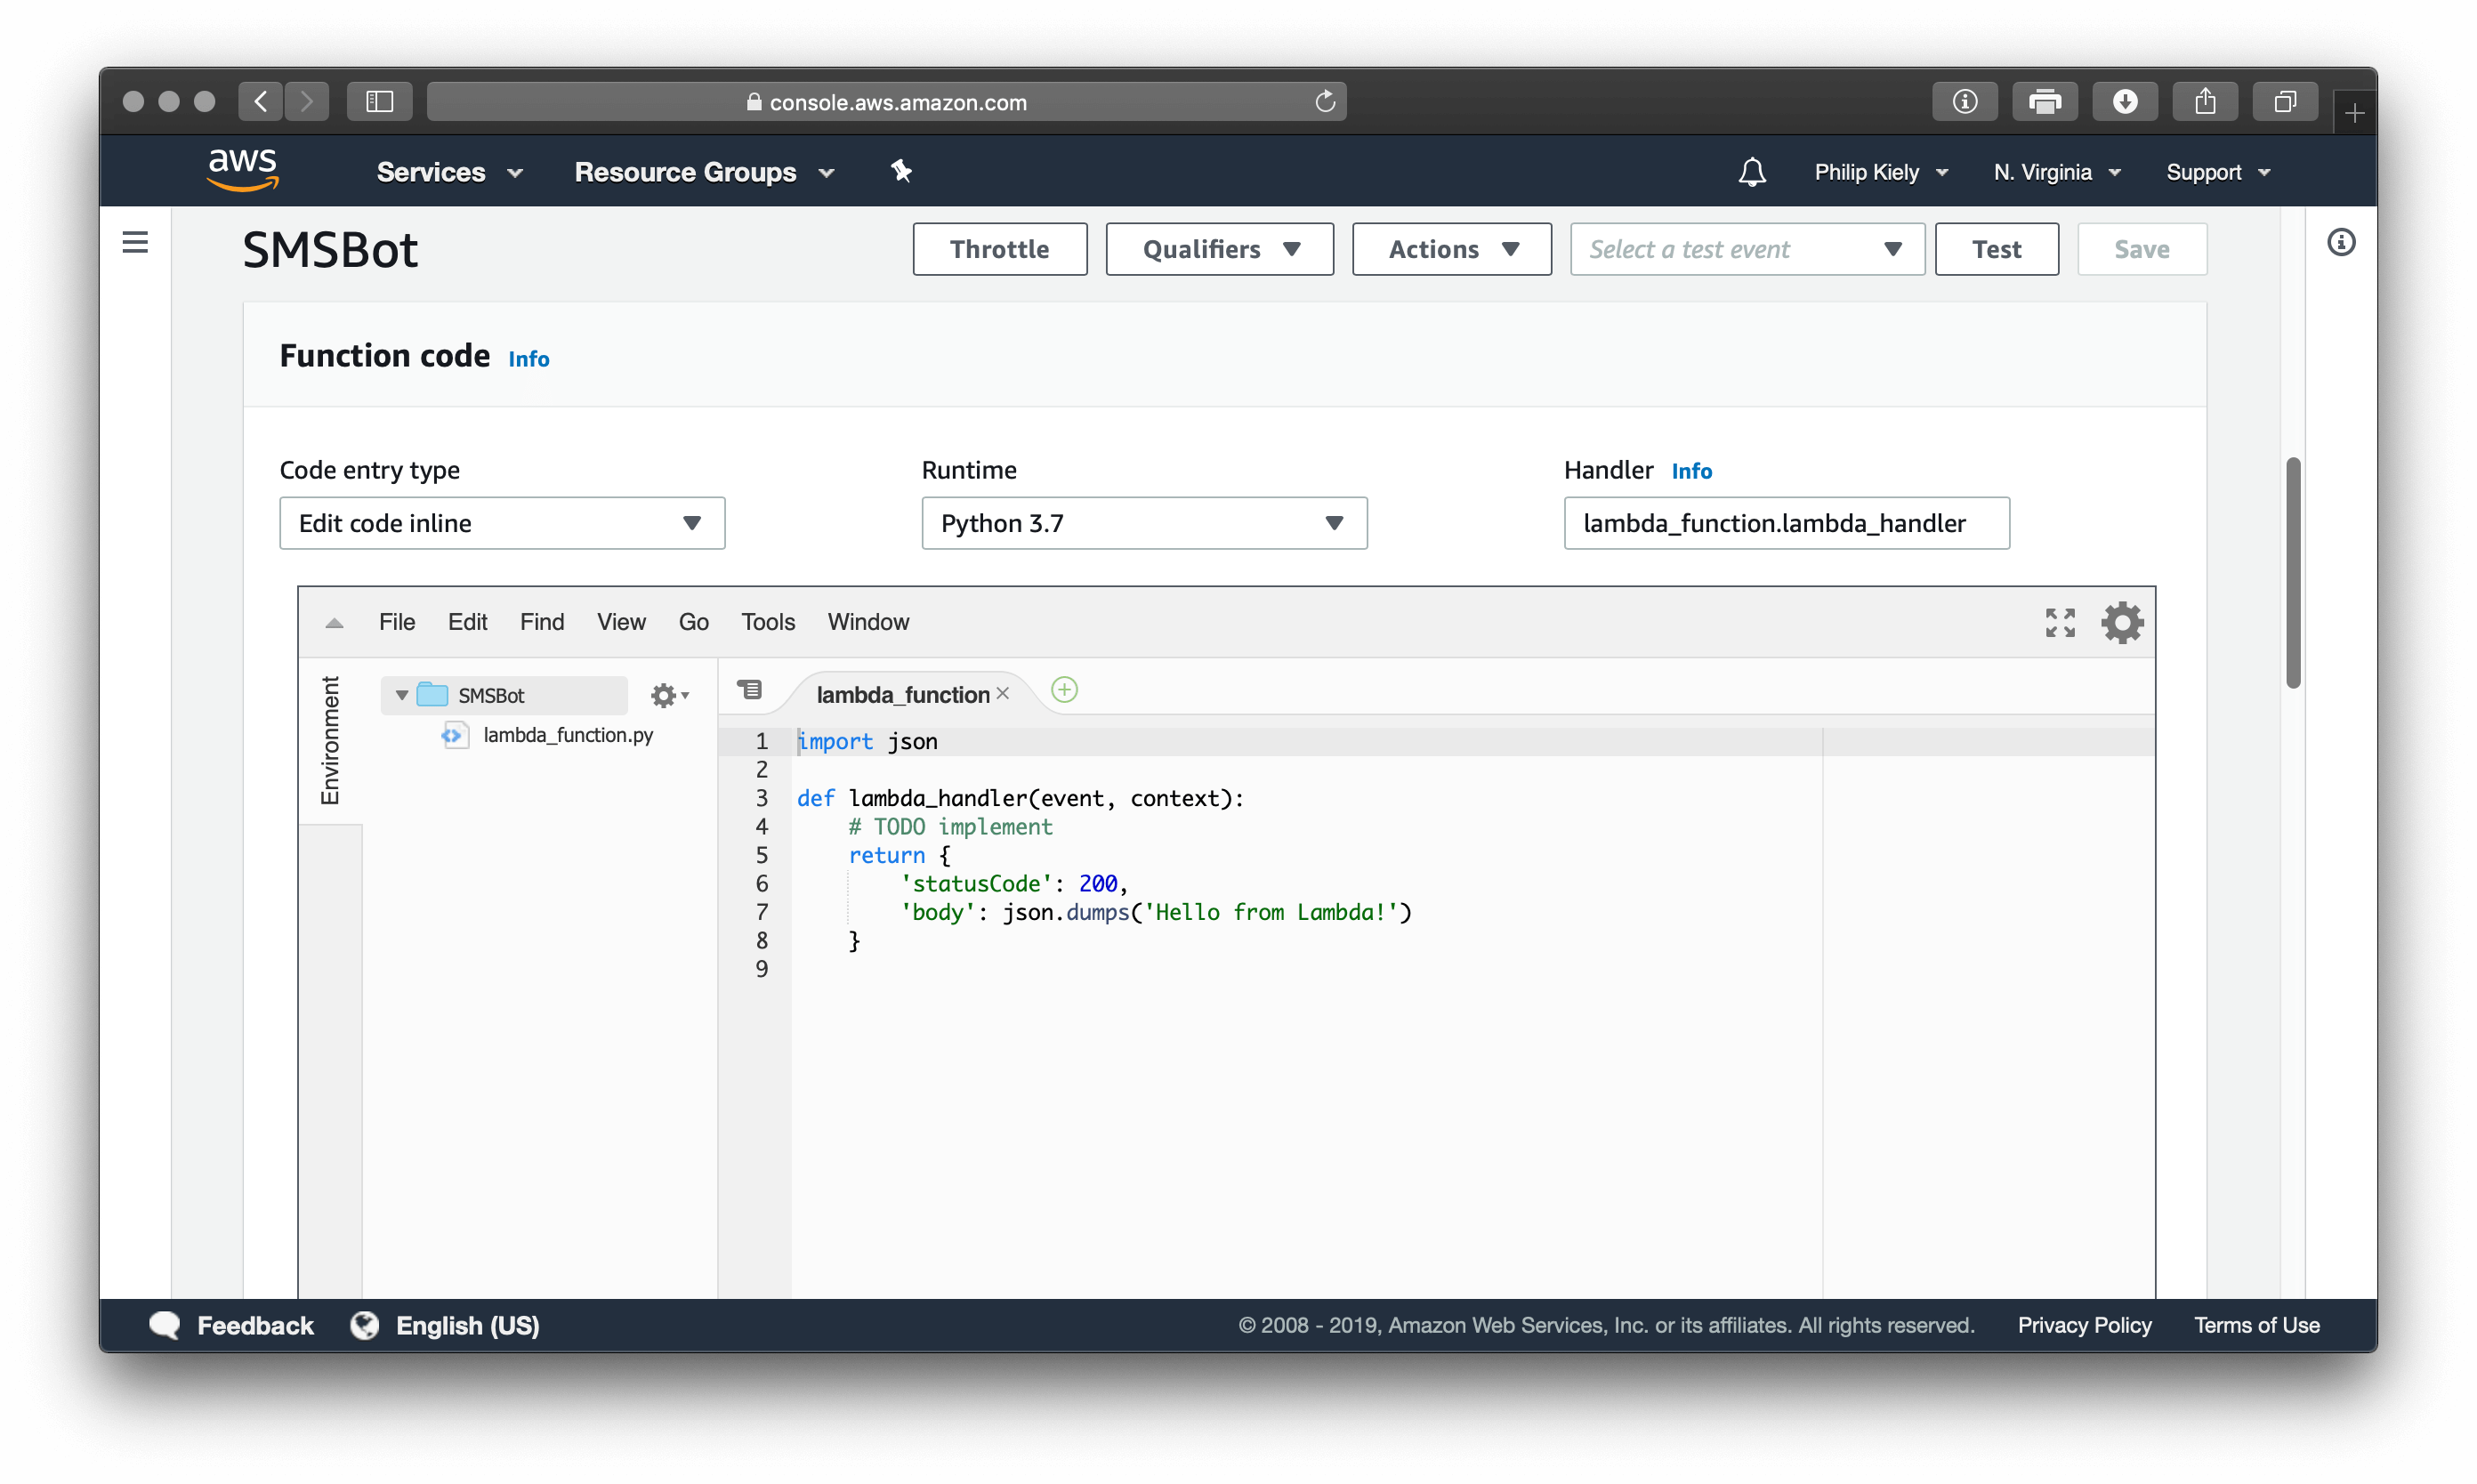Click the browser address bar
The width and height of the screenshot is (2477, 1484).
886,101
